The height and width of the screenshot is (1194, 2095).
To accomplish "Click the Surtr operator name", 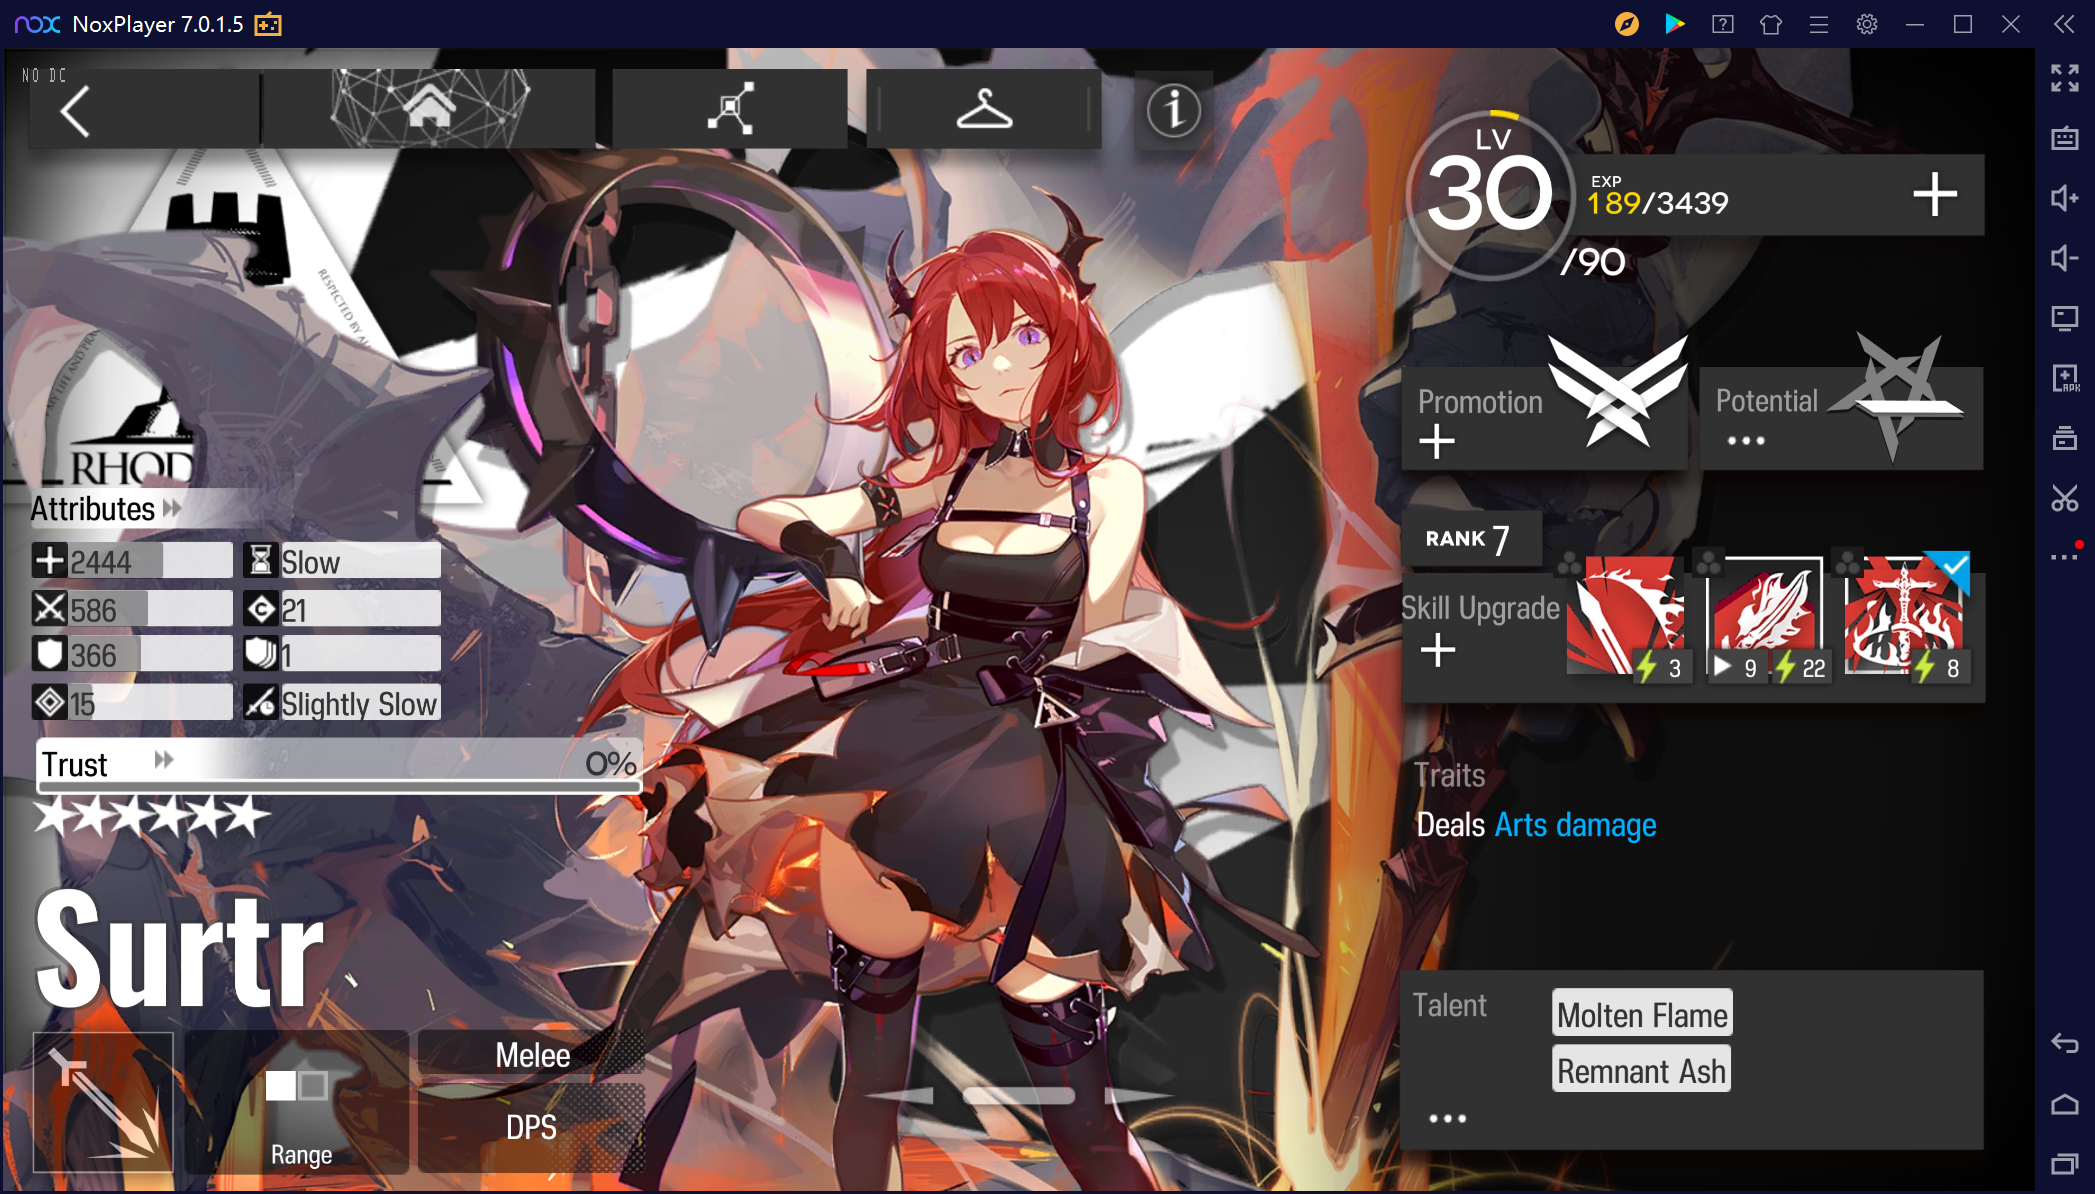I will click(180, 948).
